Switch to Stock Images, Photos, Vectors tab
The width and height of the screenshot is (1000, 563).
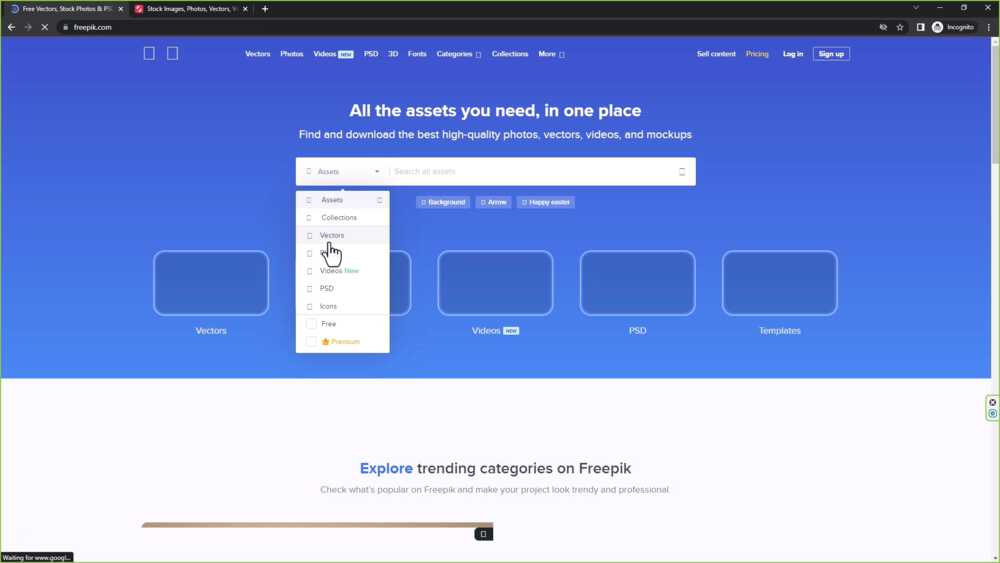point(191,9)
